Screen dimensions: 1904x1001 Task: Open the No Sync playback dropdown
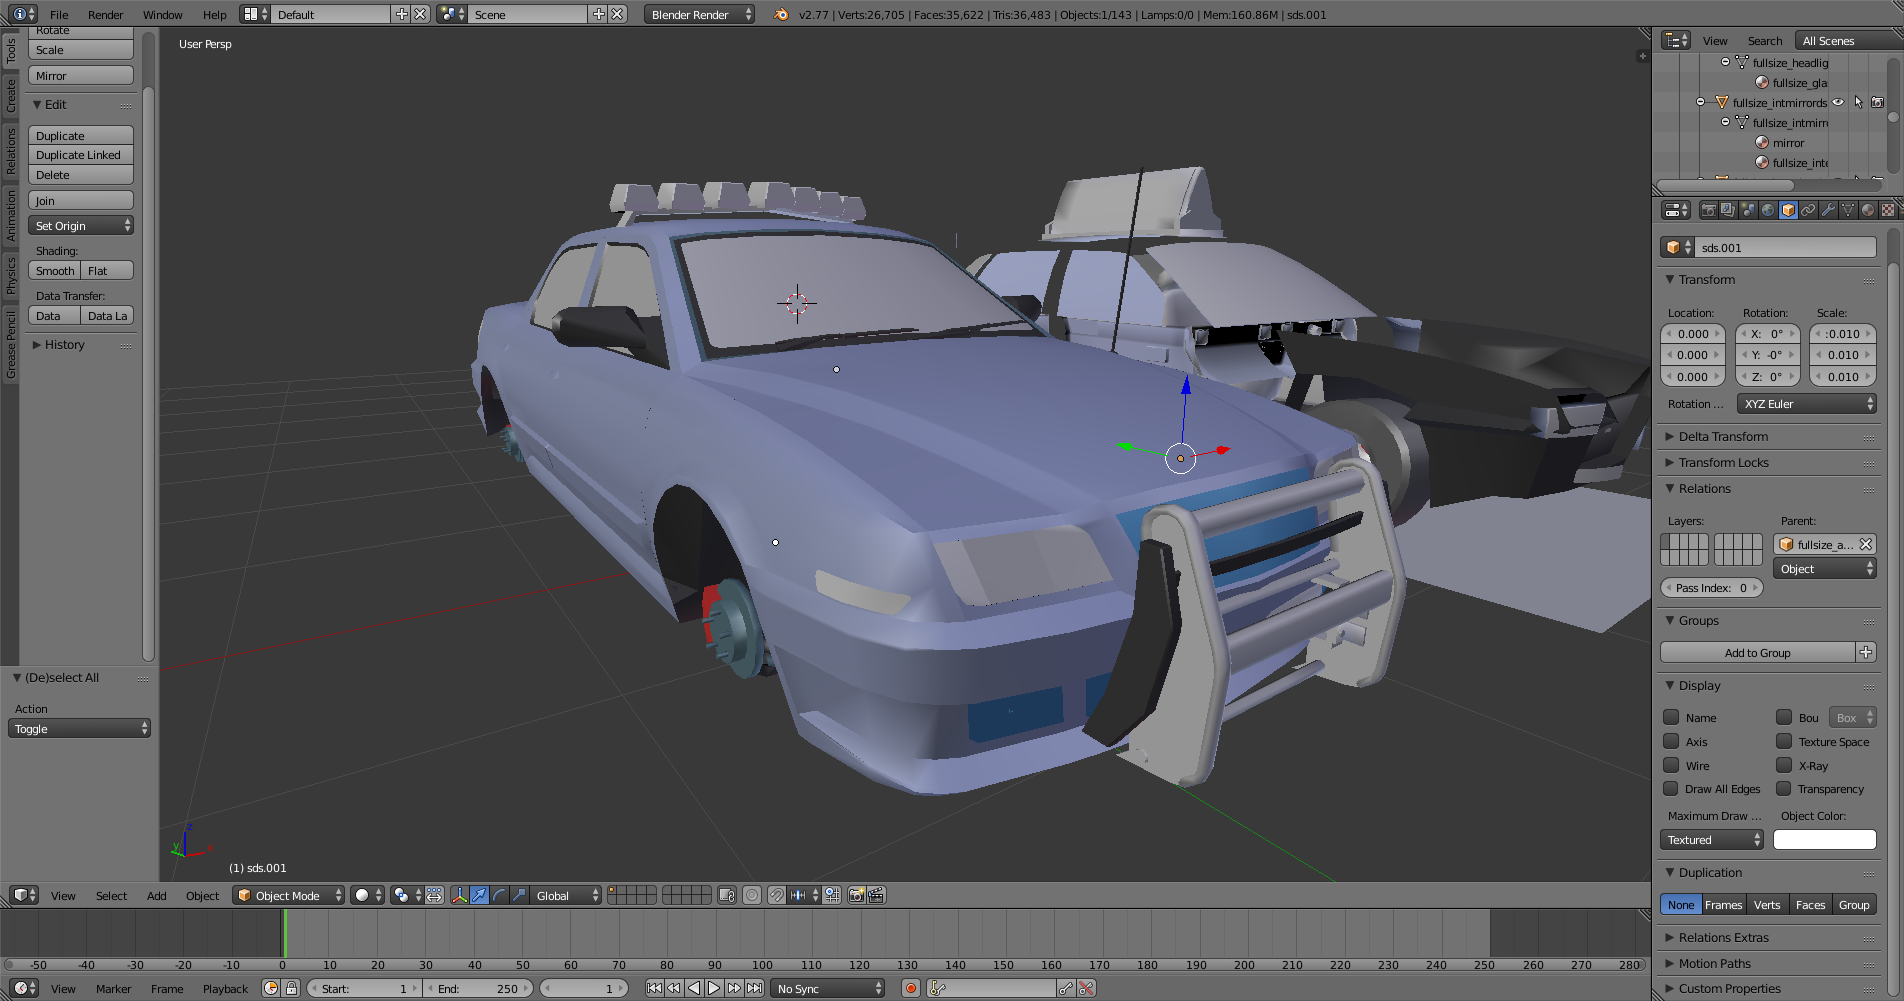click(x=829, y=988)
